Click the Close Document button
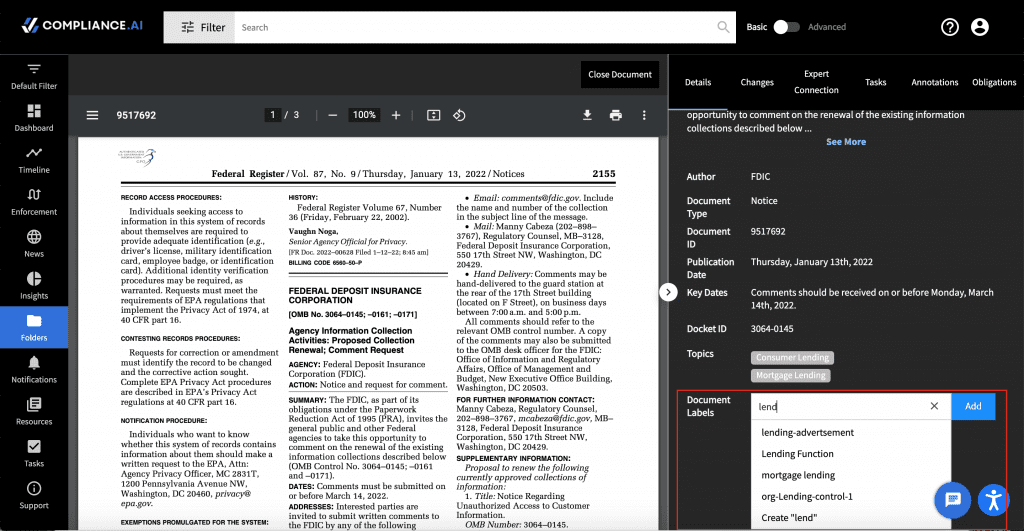The width and height of the screenshot is (1024, 531). [620, 74]
